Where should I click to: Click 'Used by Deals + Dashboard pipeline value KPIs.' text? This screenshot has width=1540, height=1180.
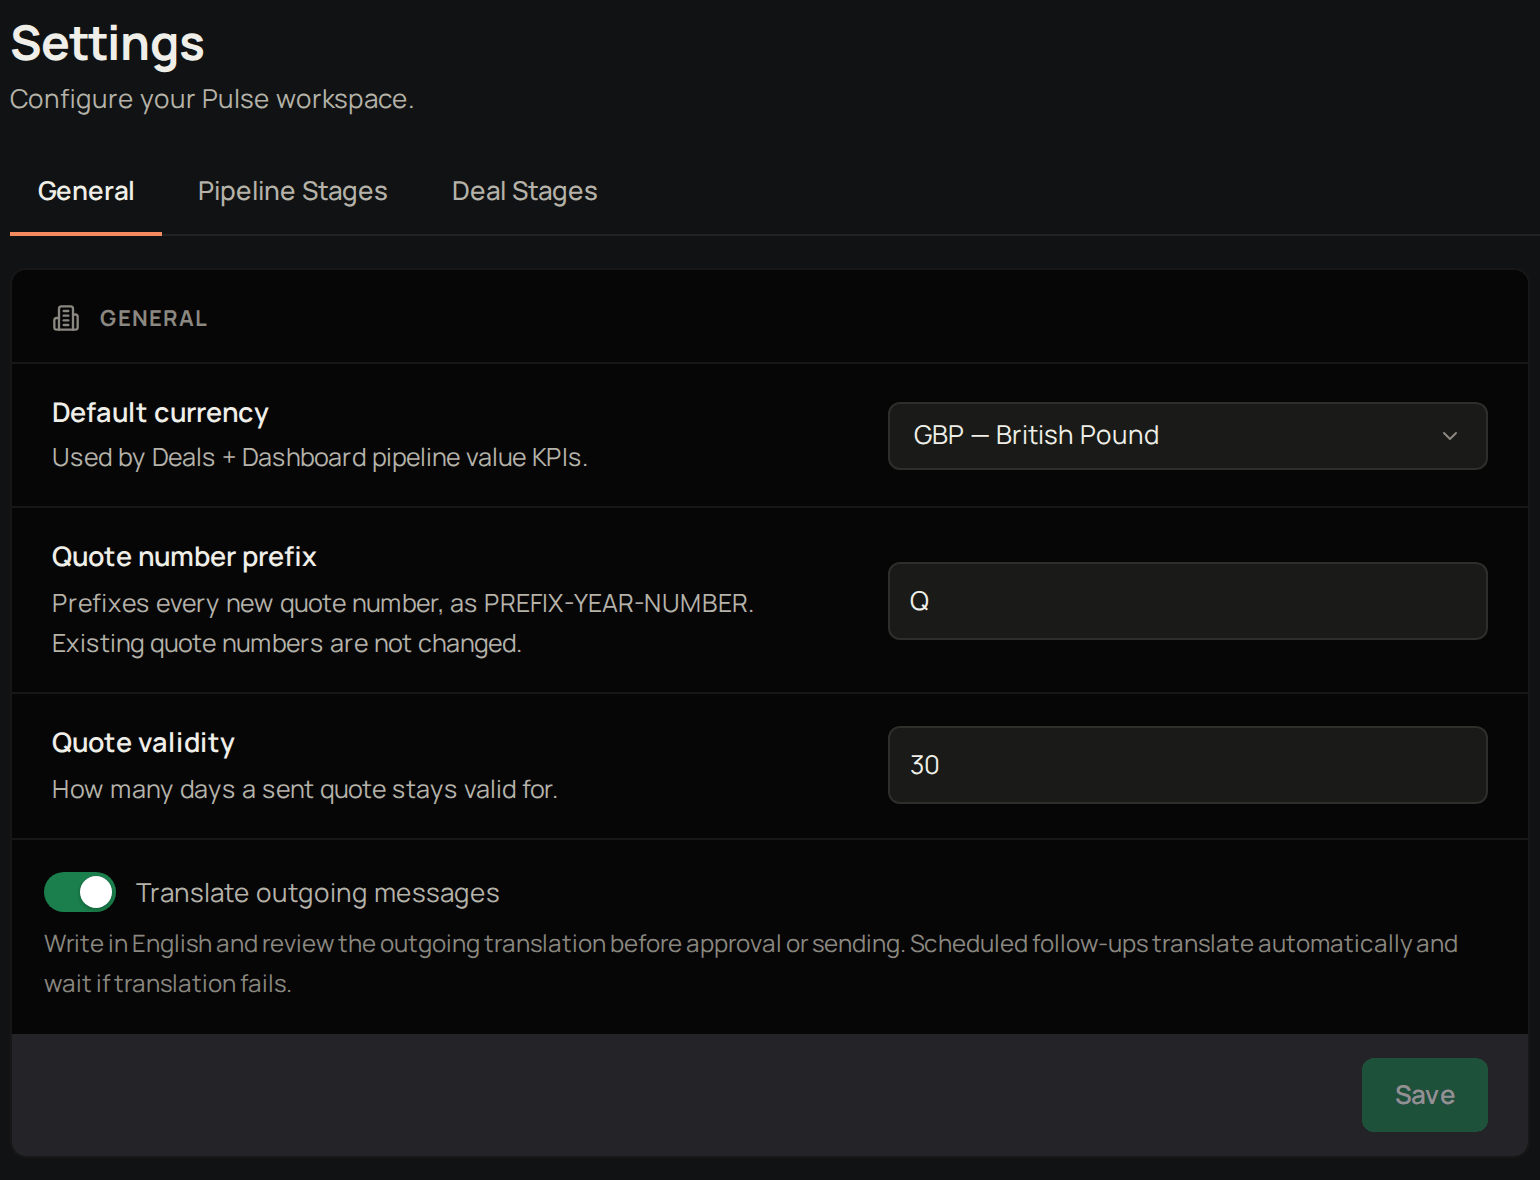(320, 457)
